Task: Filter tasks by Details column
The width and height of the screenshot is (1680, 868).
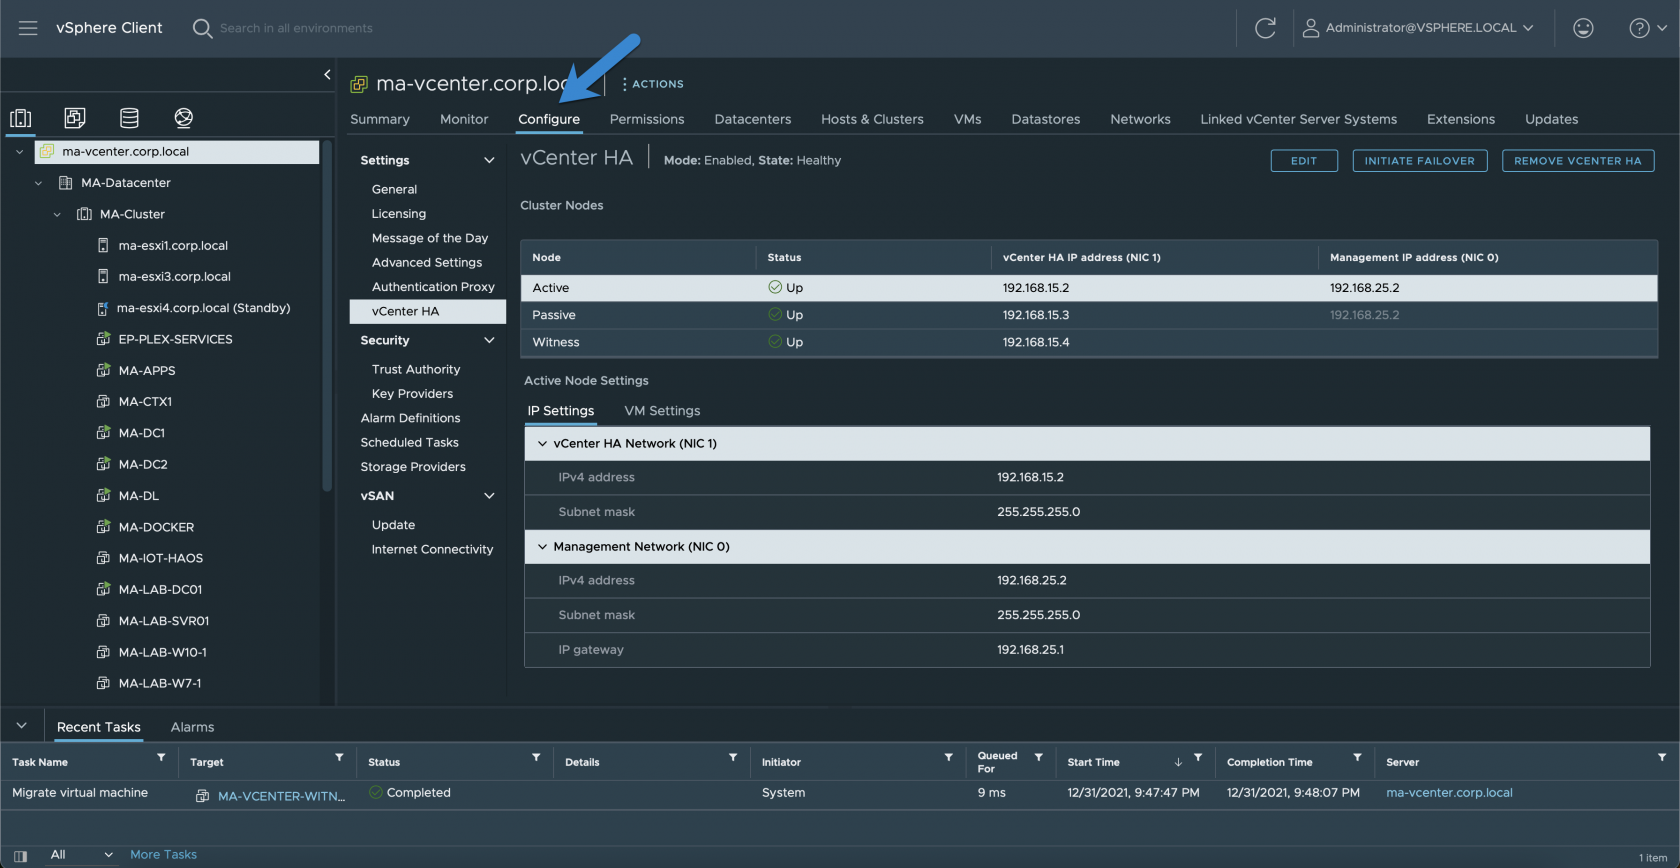Action: (x=733, y=758)
